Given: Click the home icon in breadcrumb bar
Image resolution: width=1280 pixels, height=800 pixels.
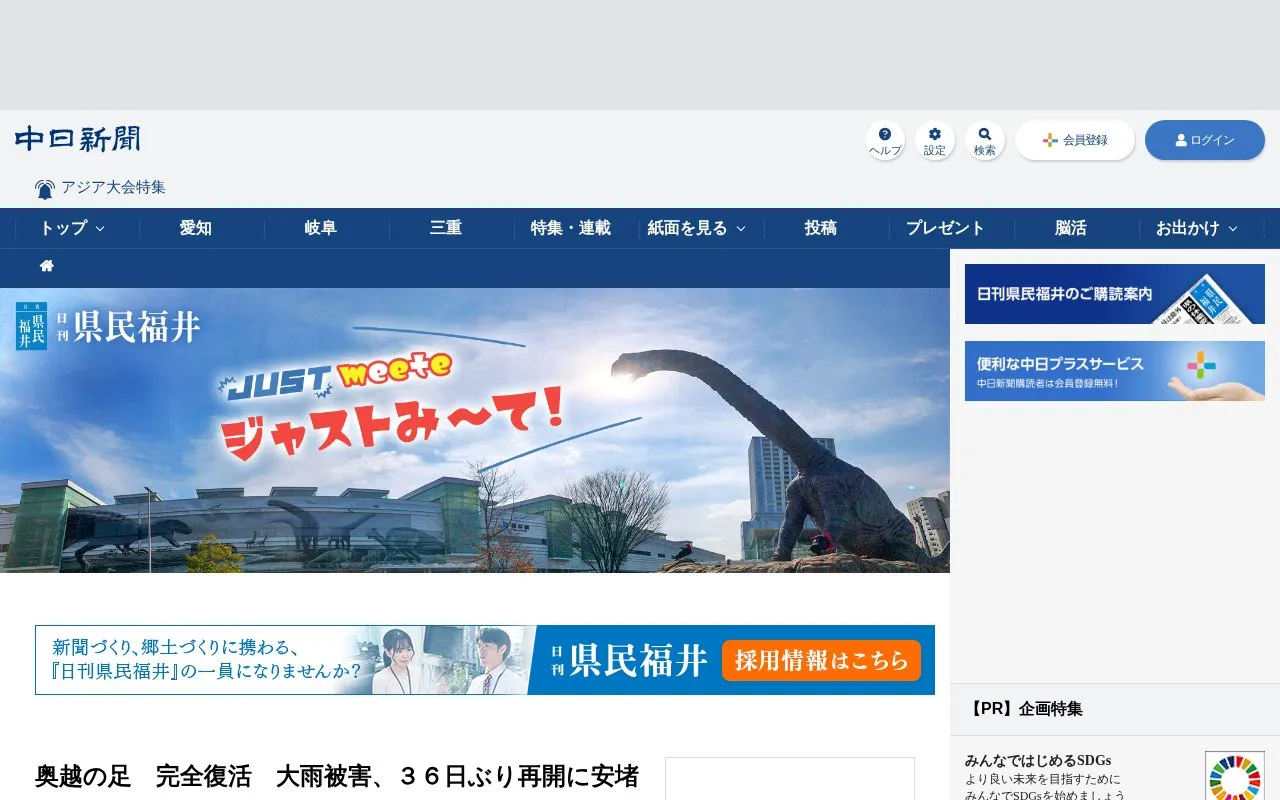Looking at the screenshot, I should click(47, 266).
